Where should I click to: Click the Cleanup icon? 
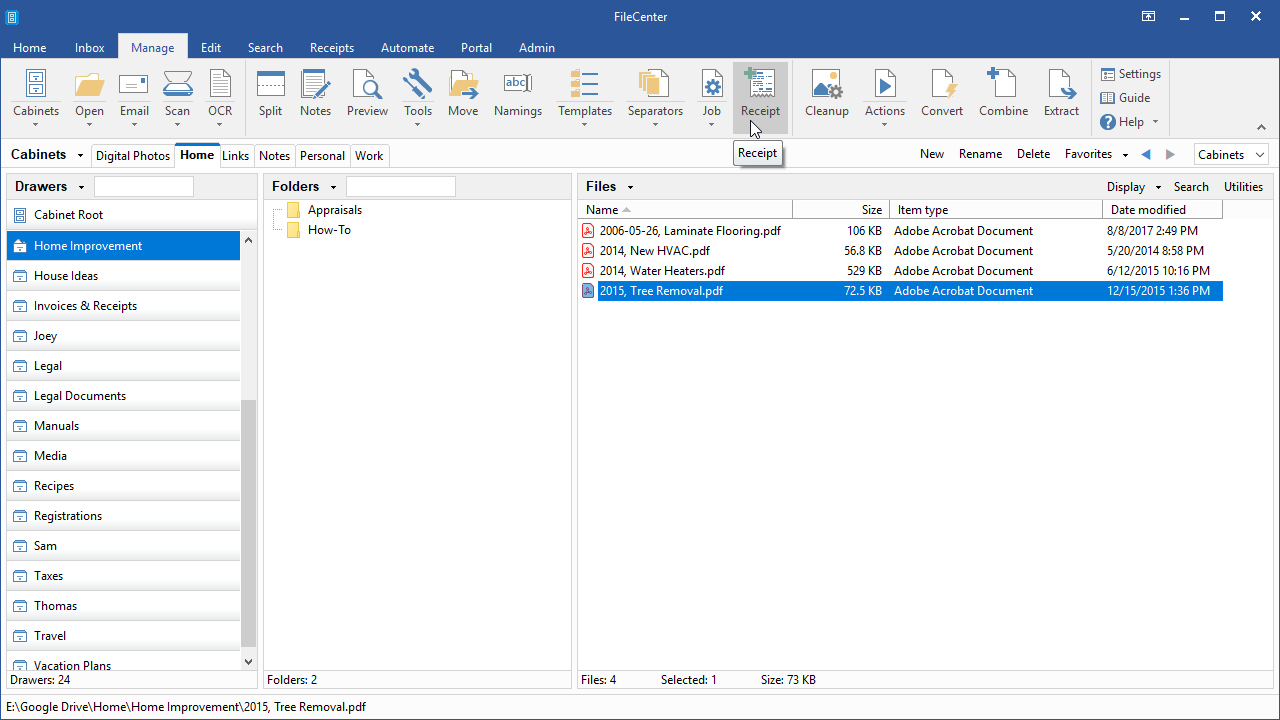[826, 94]
